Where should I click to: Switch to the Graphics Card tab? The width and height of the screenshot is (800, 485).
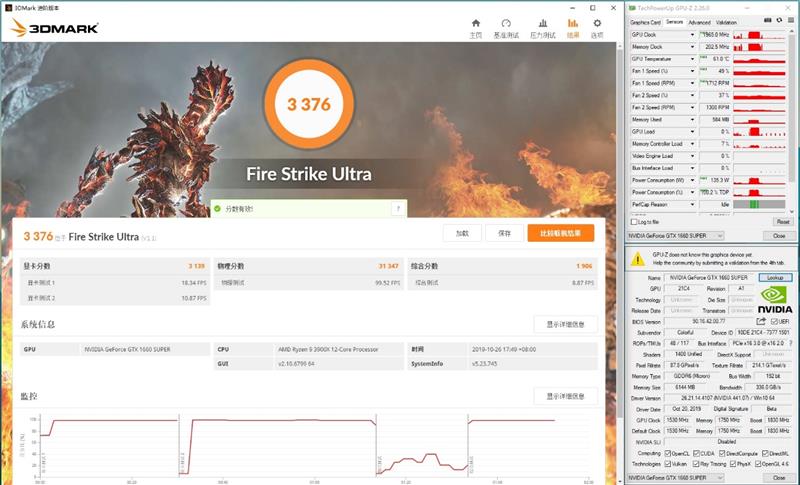645,22
